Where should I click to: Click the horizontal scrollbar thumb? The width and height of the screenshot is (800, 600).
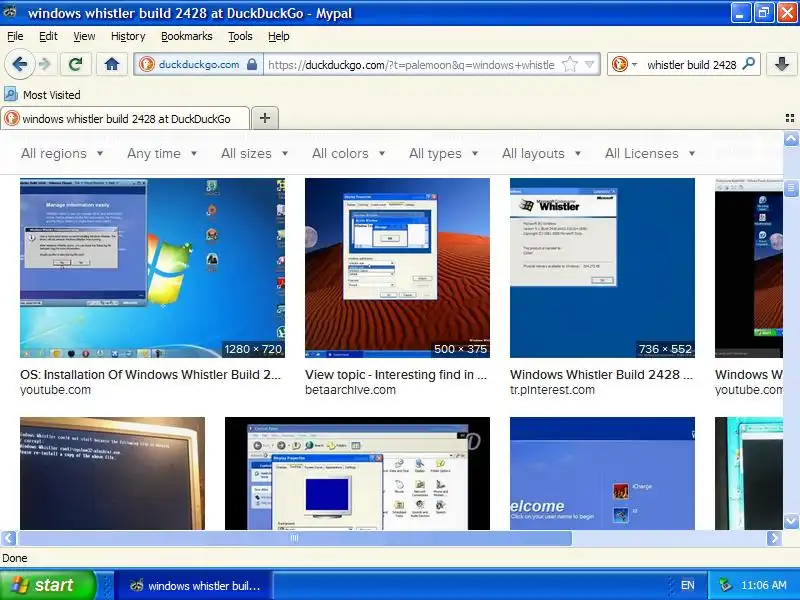coord(295,538)
